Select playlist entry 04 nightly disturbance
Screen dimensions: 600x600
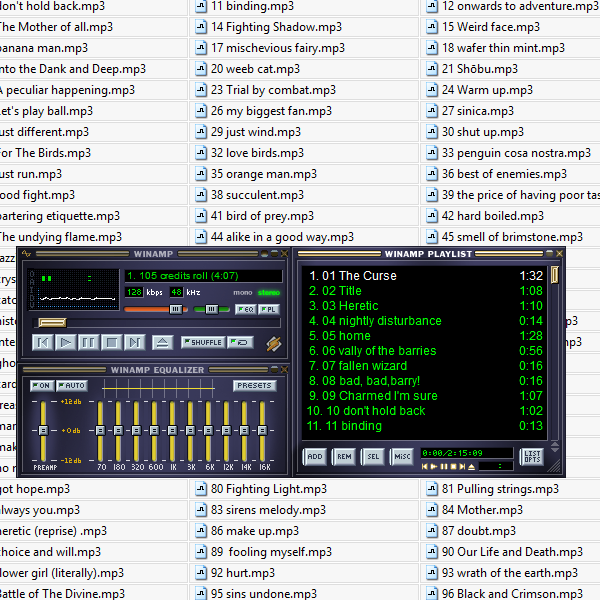tap(424, 321)
